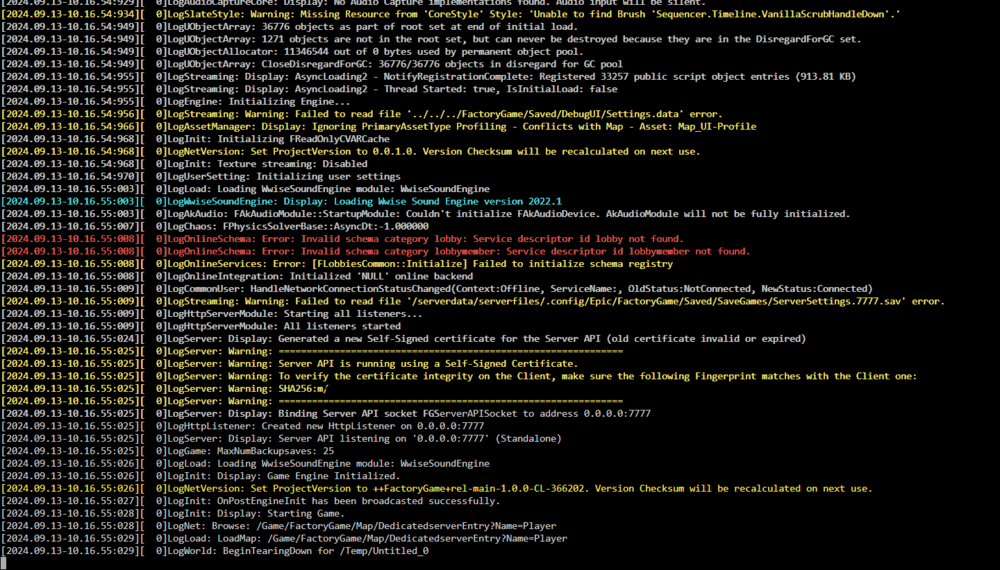Image resolution: width=1000 pixels, height=570 pixels.
Task: Select the 'Binding Server API socket FGServerAPISocket' line
Action: tap(326, 413)
